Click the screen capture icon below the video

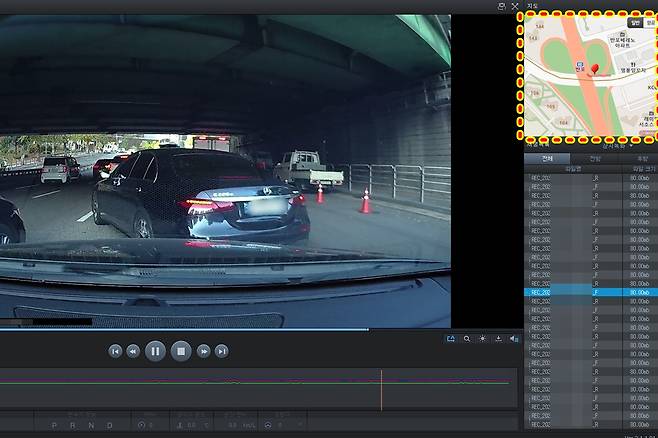450,339
